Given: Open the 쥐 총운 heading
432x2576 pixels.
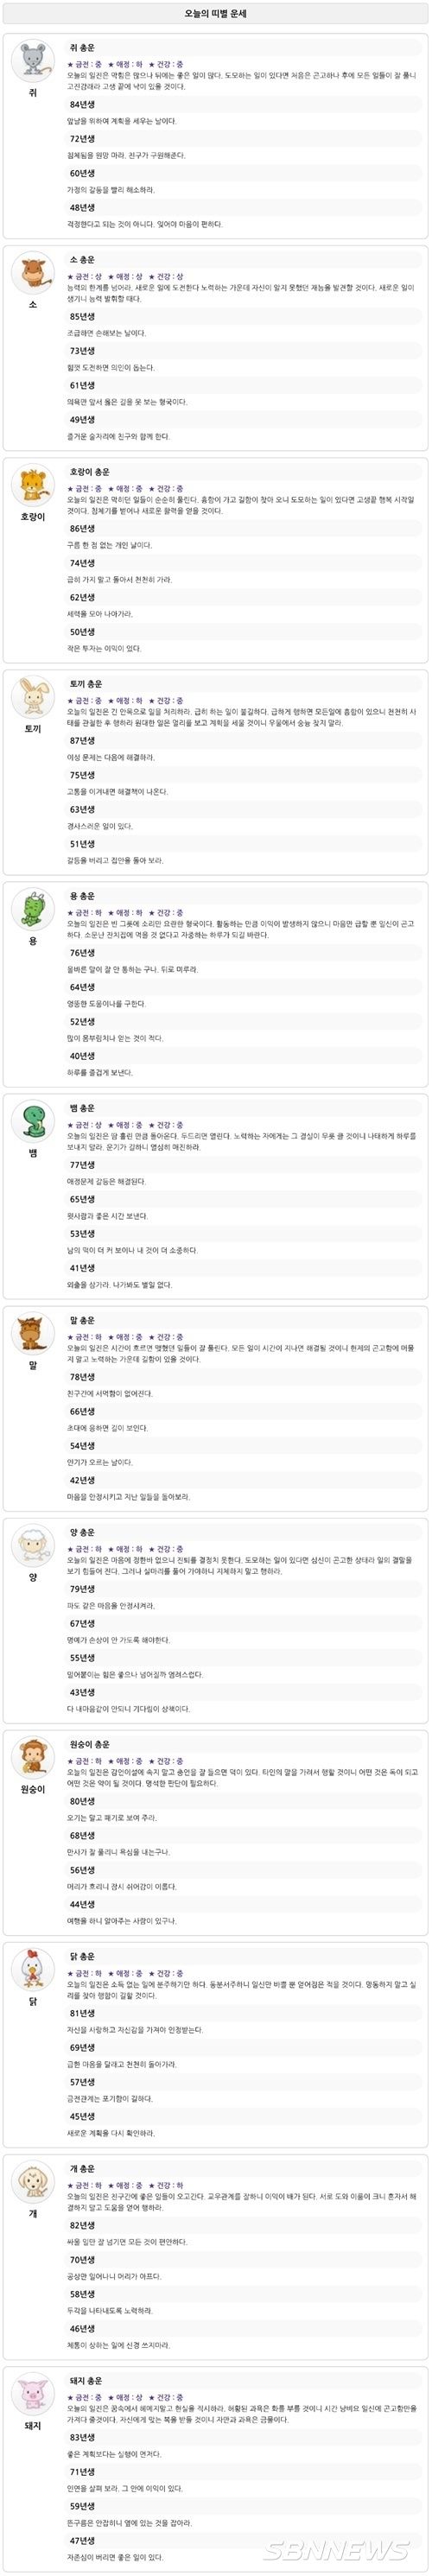Looking at the screenshot, I should [82, 48].
